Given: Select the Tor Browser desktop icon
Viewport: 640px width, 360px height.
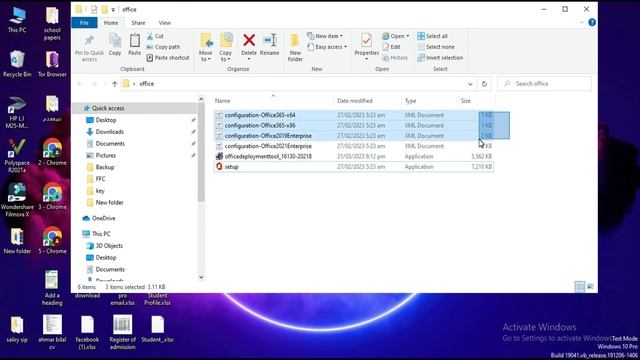Looking at the screenshot, I should pyautogui.click(x=52, y=64).
